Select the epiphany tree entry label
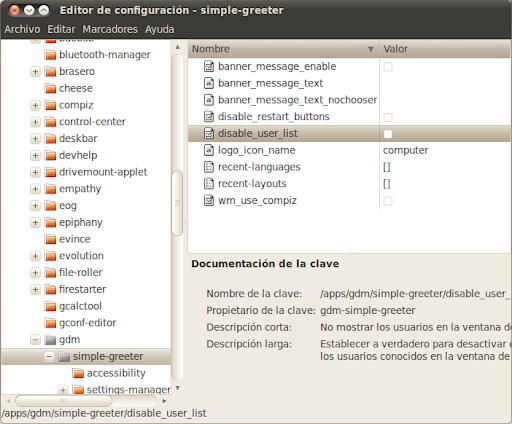Screen dimensions: 512x424 [81, 222]
